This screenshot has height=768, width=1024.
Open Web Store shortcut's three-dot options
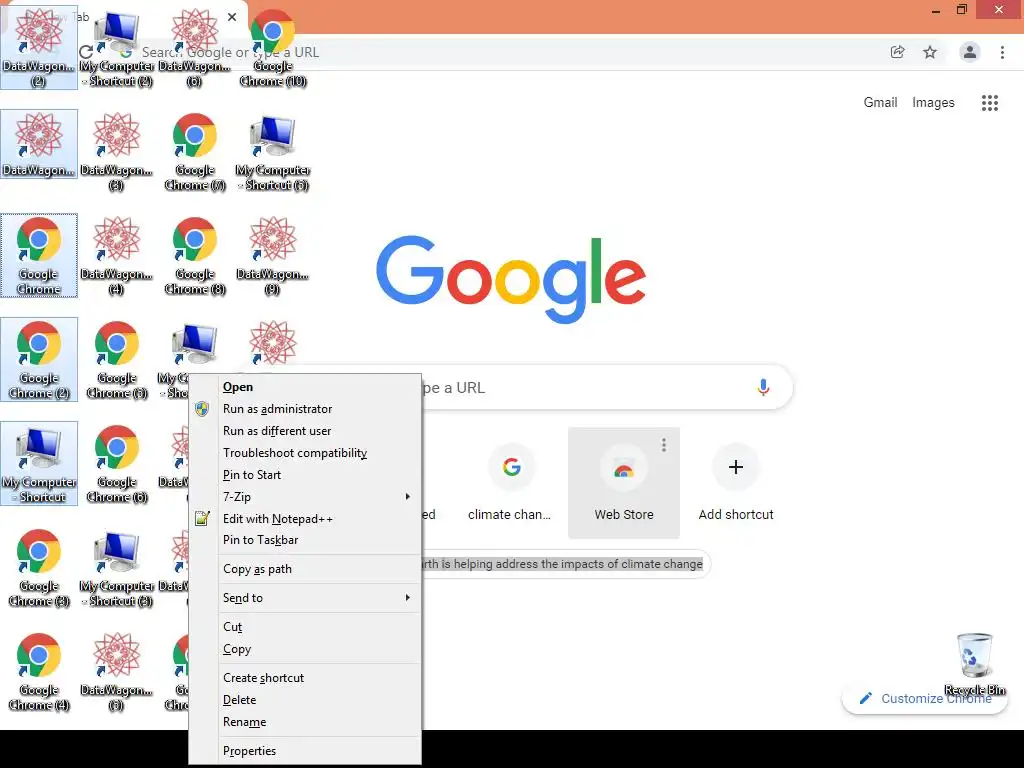pos(664,445)
